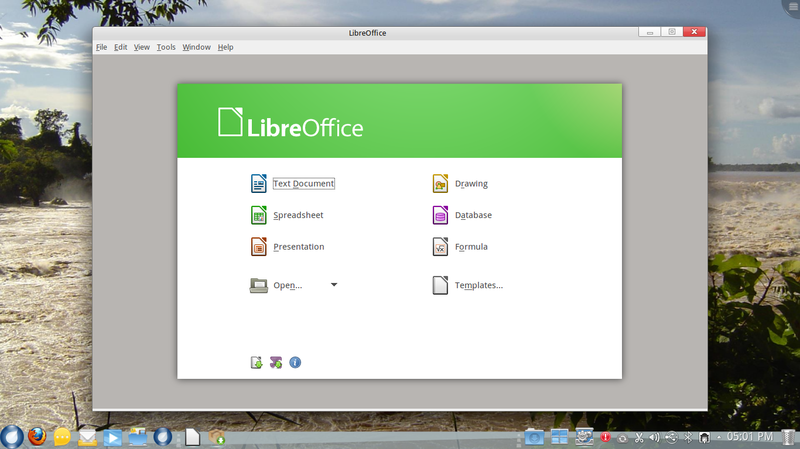Click the network share tray icon
This screenshot has height=449, width=800.
pos(671,437)
